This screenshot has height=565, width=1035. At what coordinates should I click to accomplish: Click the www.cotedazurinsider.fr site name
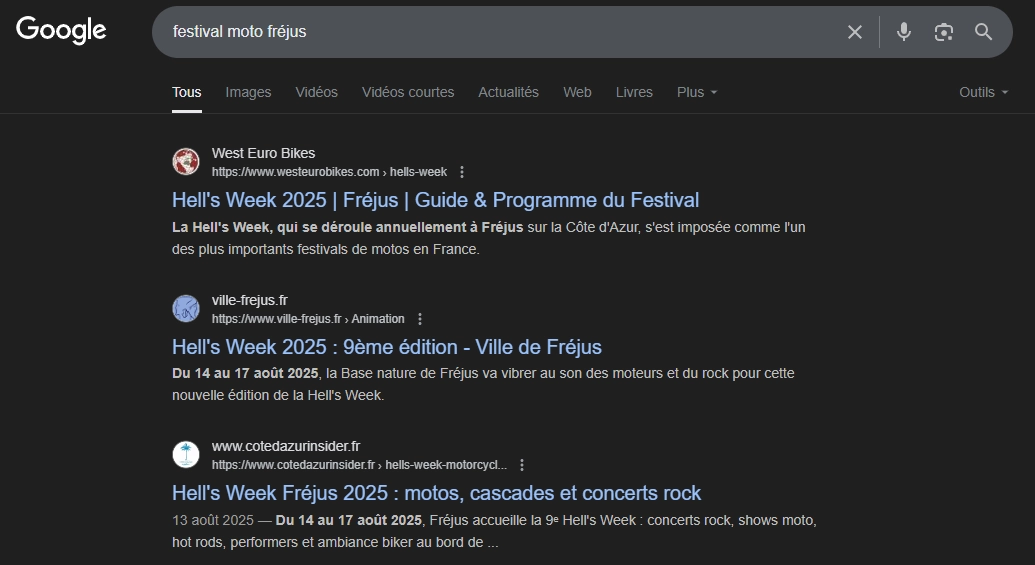click(x=286, y=447)
